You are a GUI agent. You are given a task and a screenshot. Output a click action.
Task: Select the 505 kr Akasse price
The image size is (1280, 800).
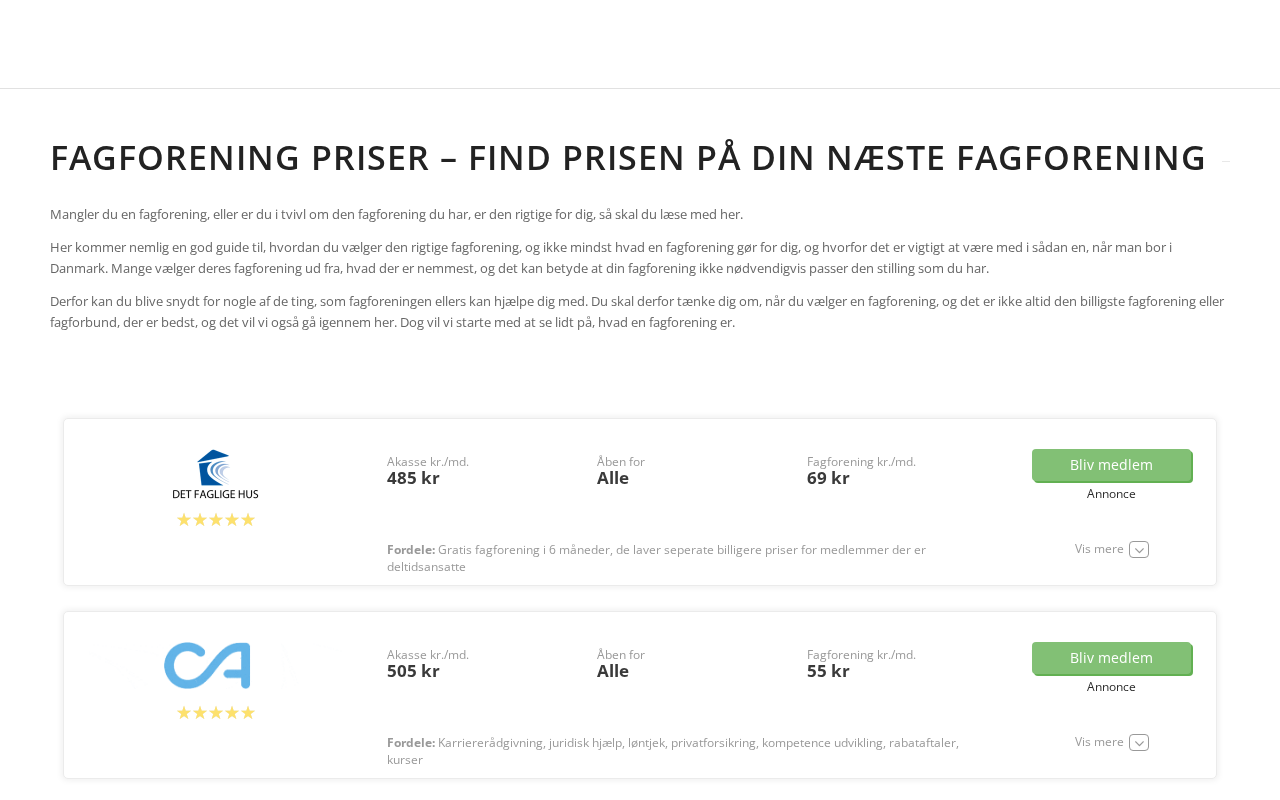tap(413, 671)
